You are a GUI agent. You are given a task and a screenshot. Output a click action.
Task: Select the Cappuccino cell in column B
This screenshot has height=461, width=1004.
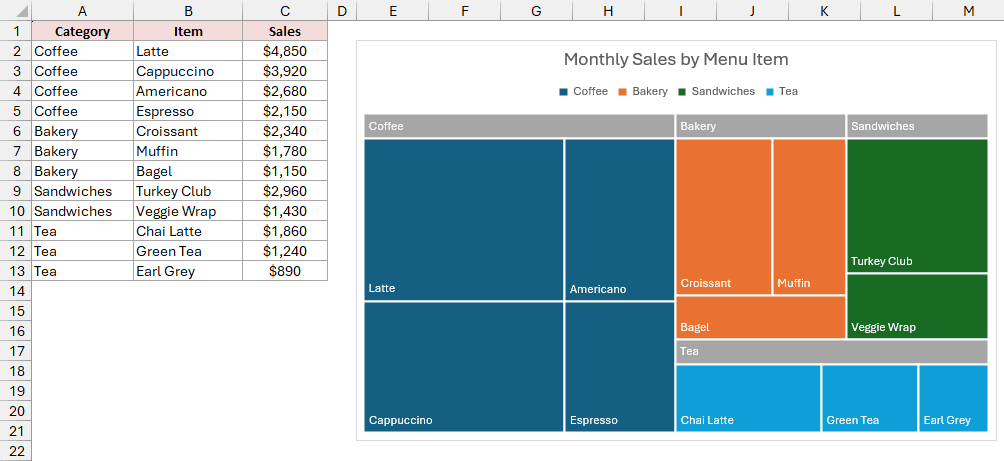click(x=188, y=71)
